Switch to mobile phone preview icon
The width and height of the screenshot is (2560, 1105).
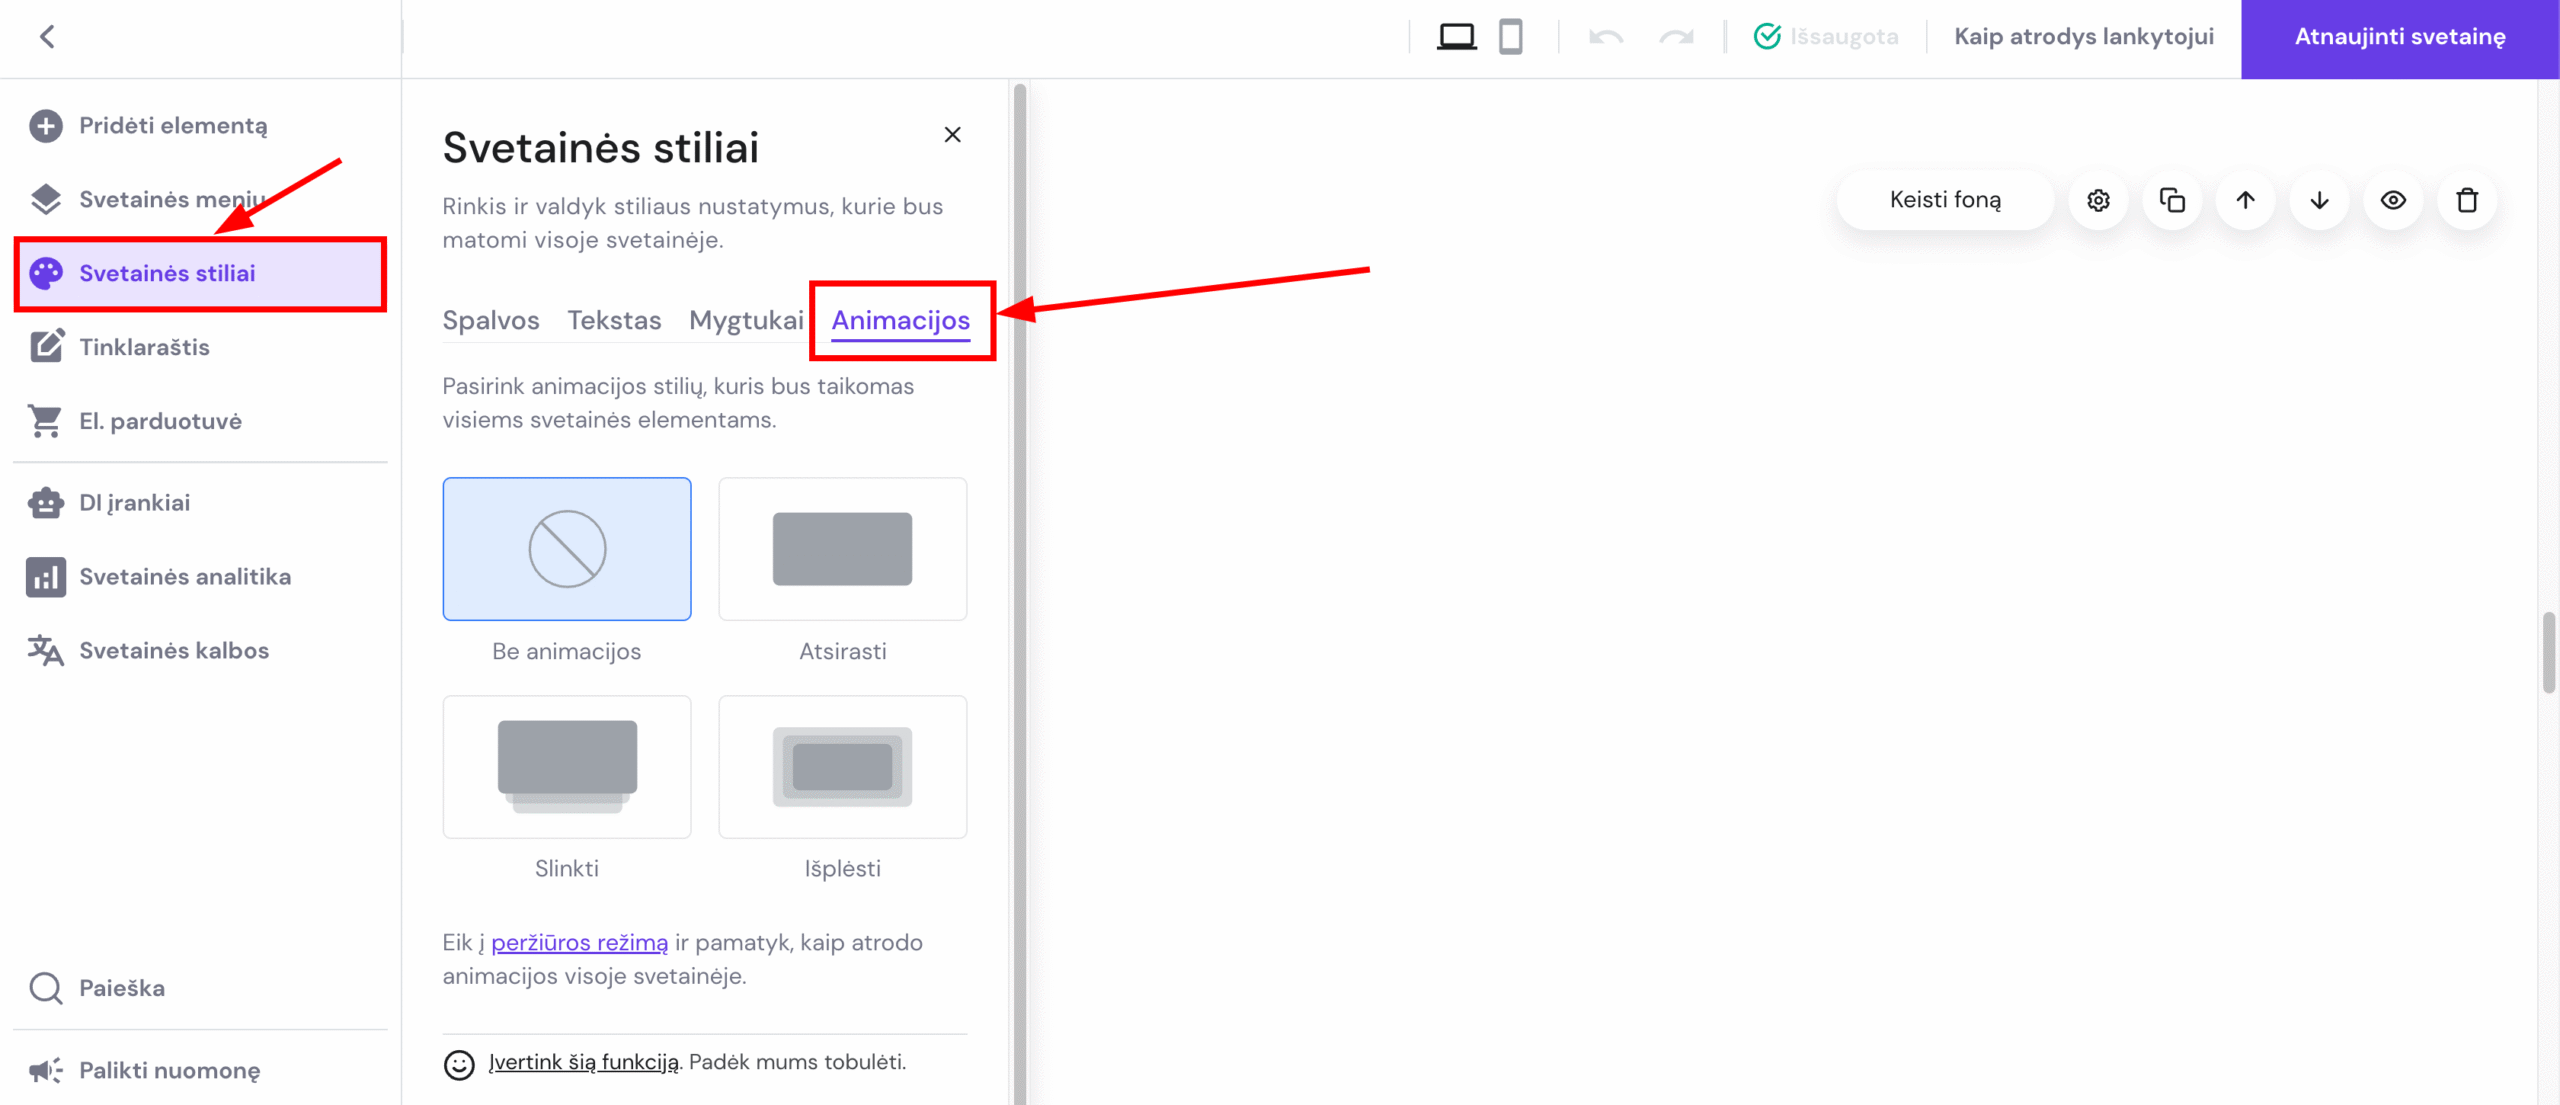pyautogui.click(x=1510, y=37)
